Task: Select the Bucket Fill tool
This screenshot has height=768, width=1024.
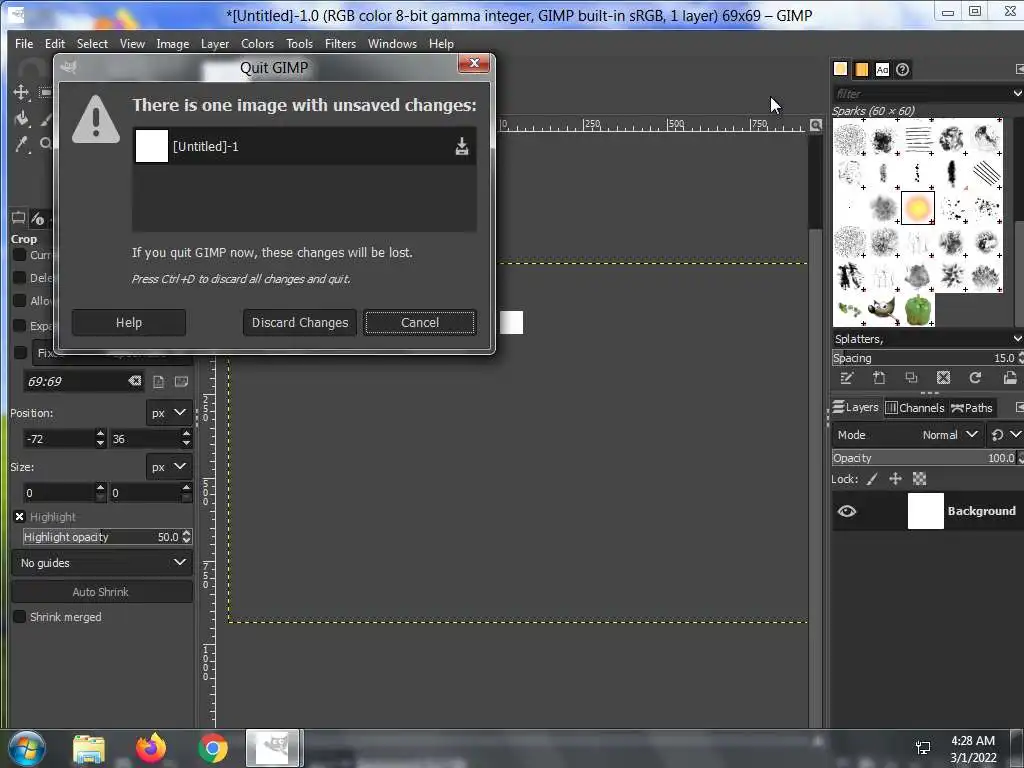Action: [22, 118]
